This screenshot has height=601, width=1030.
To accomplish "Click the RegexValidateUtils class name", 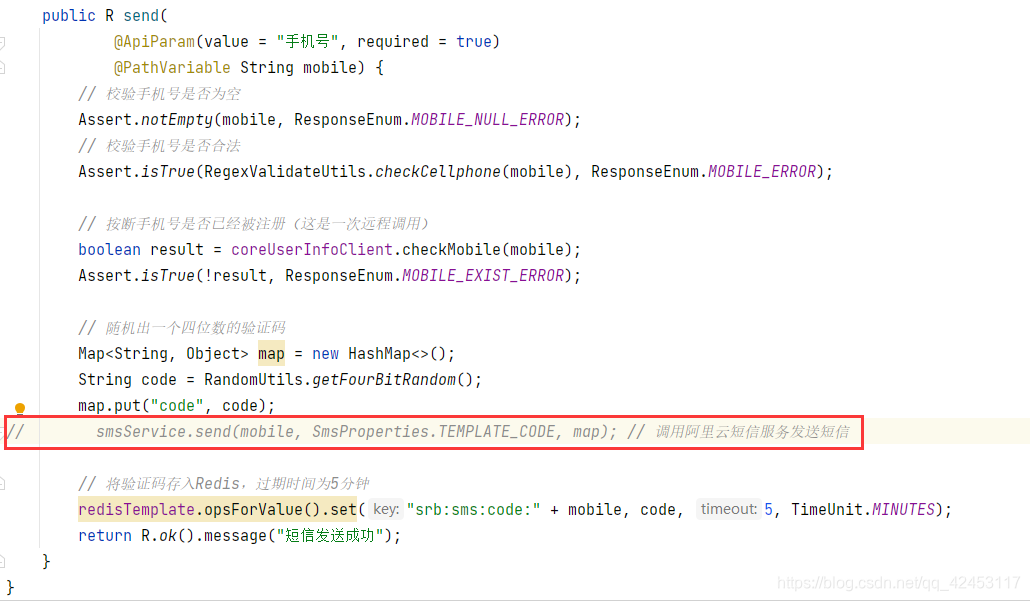I will (285, 172).
